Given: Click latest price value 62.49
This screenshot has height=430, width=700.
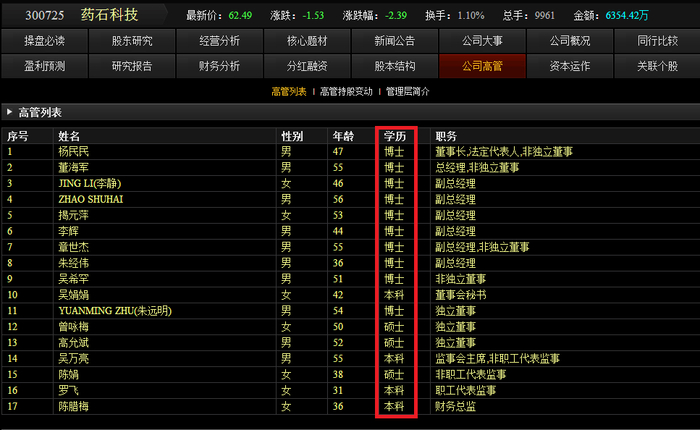Looking at the screenshot, I should click(x=240, y=16).
